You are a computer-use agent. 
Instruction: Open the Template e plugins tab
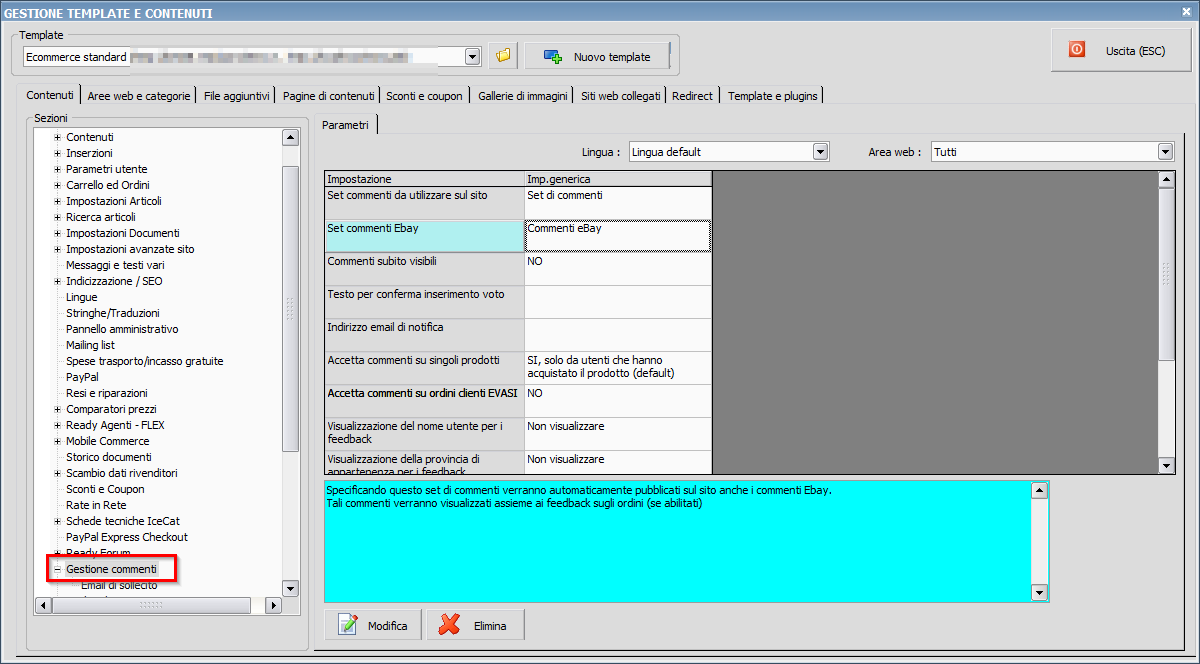click(x=773, y=96)
